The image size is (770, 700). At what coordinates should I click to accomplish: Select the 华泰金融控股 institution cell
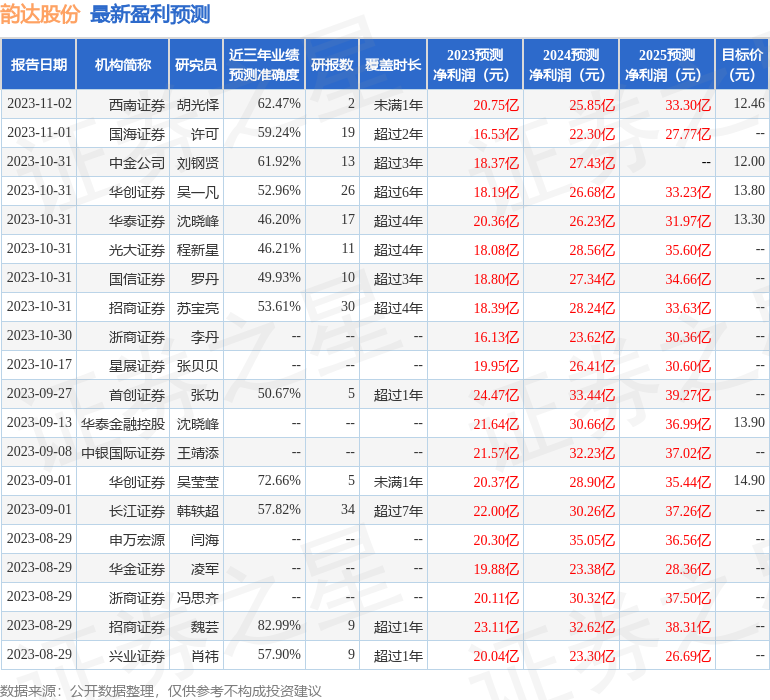[x=123, y=424]
